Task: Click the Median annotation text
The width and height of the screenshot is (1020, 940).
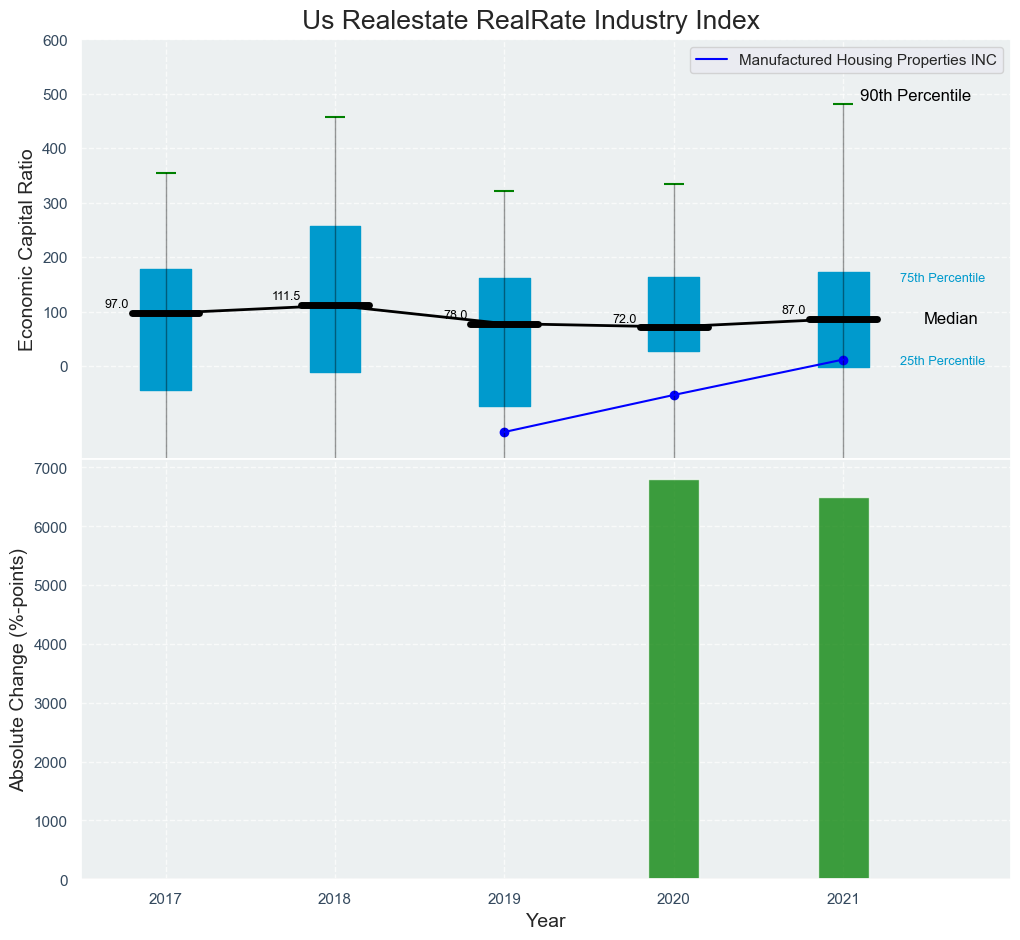Action: coord(950,319)
